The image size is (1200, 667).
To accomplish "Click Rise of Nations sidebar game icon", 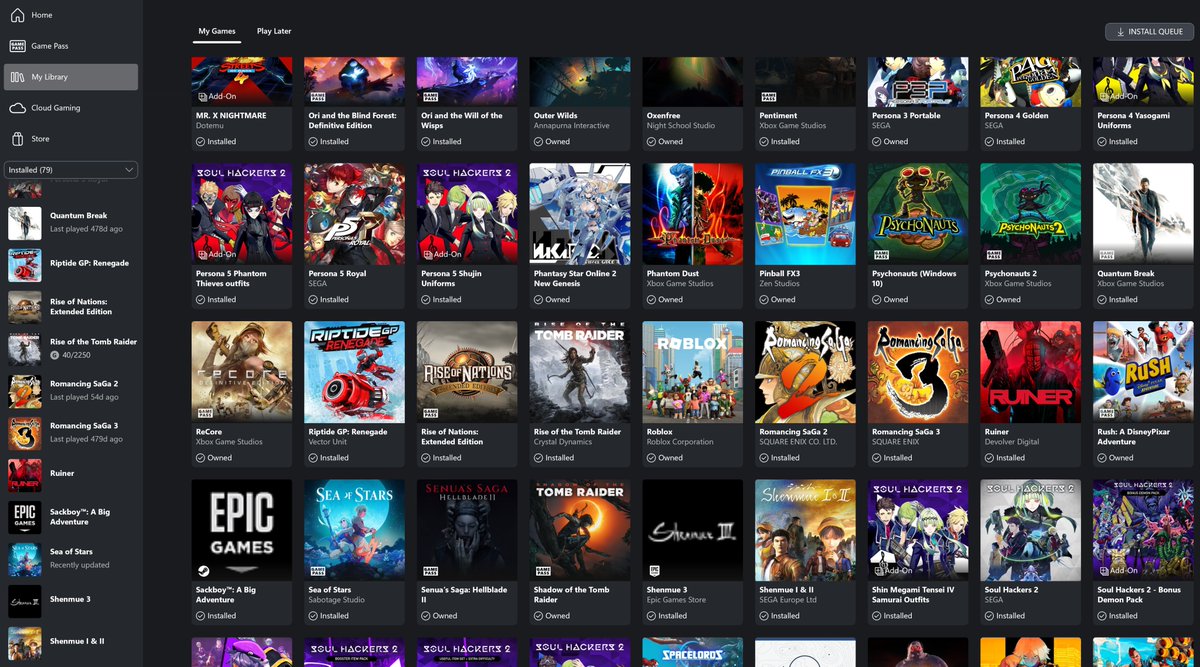I will (25, 307).
